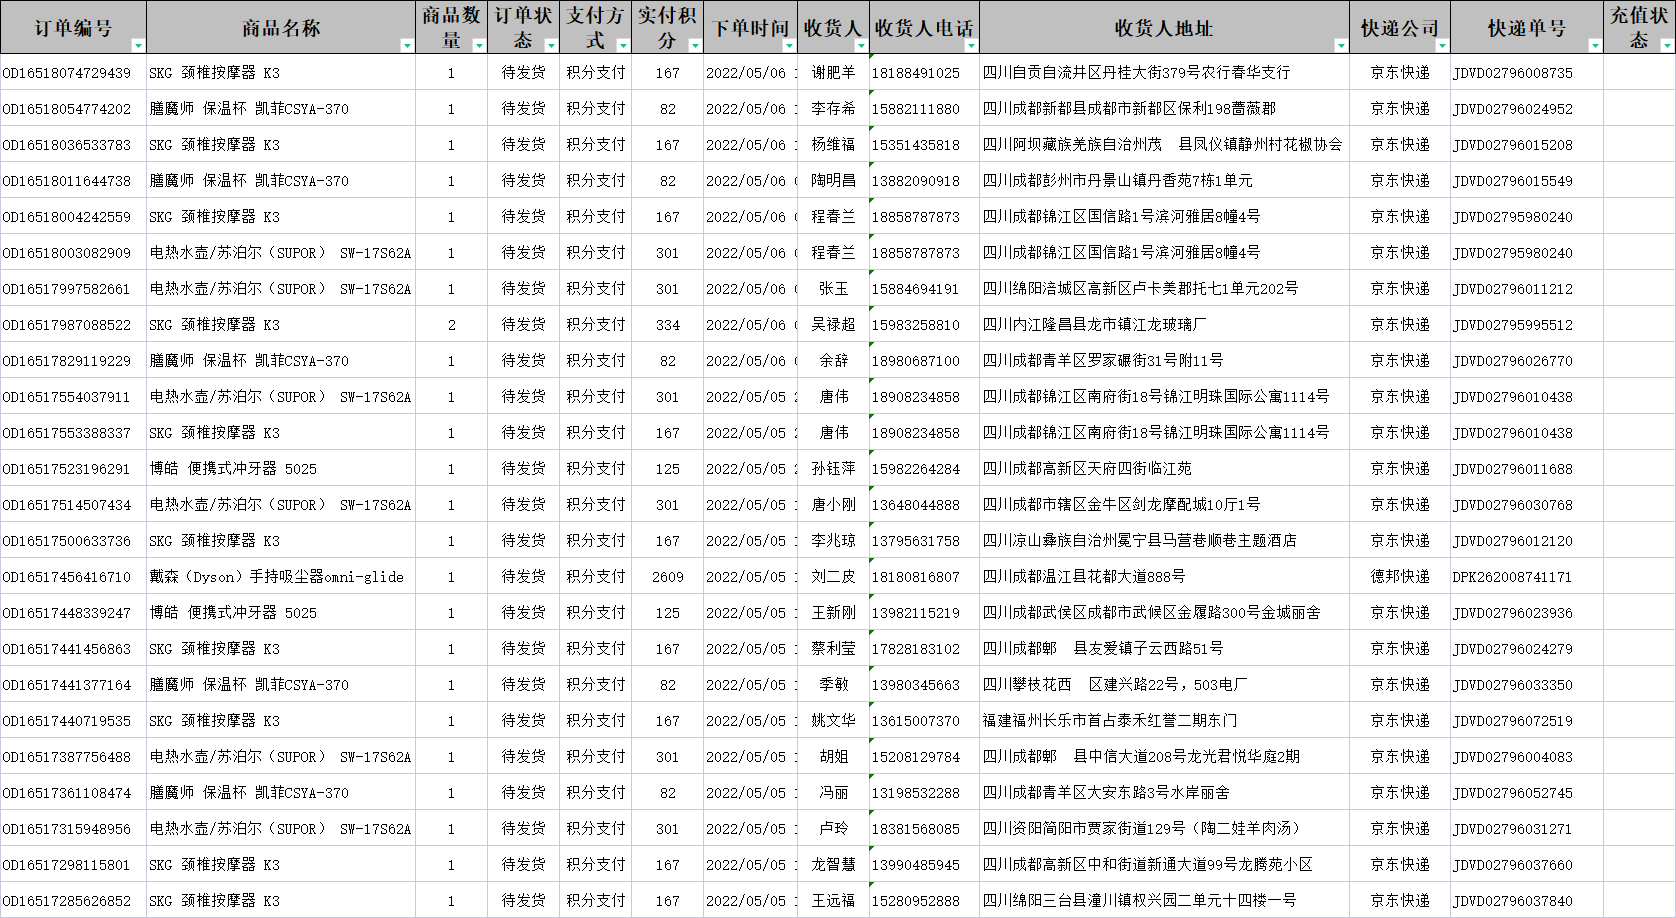This screenshot has width=1676, height=918.
Task: Select recipient name 姚文华
Action: [833, 721]
